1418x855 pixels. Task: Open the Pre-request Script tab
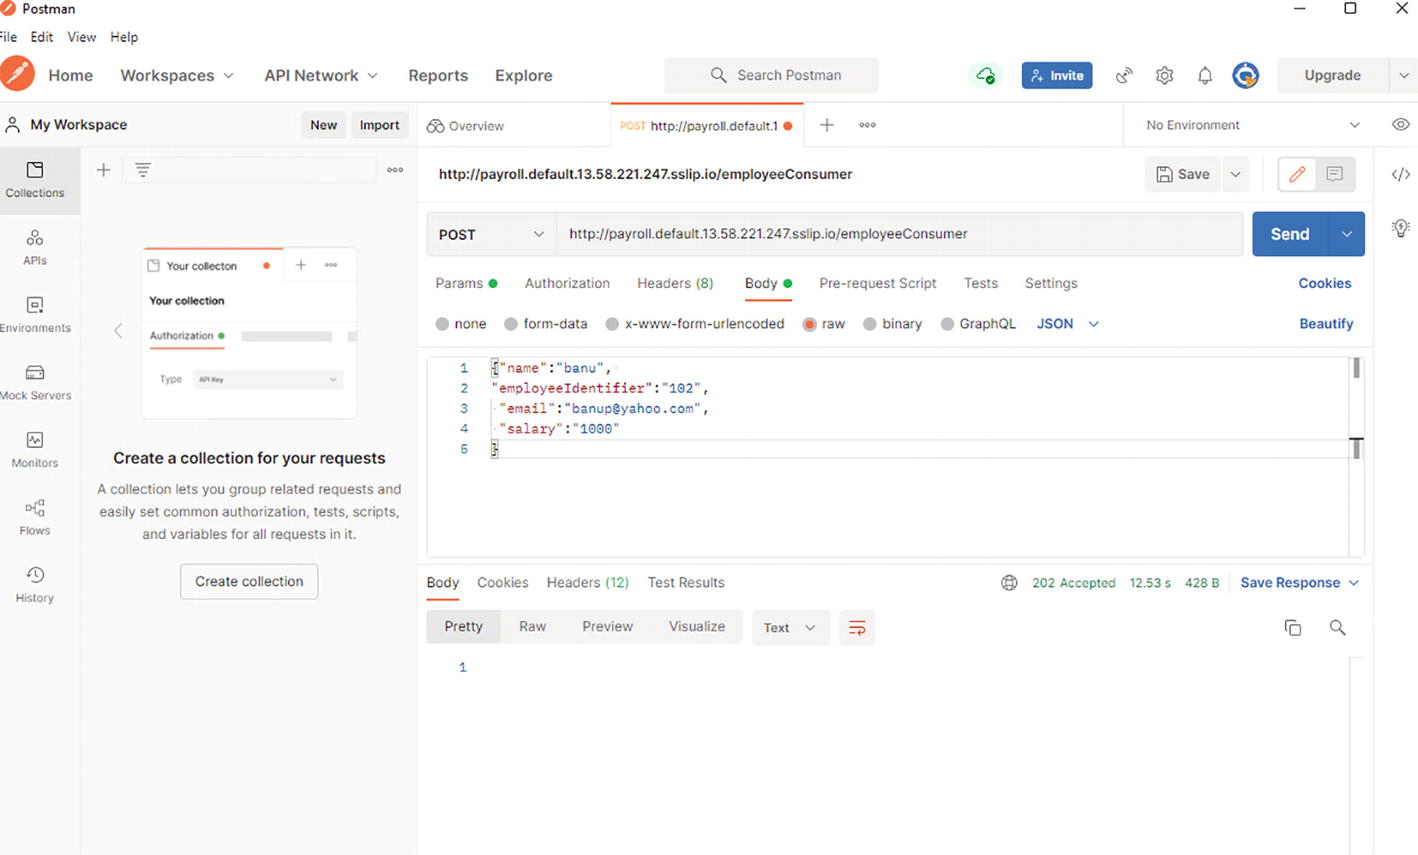click(x=877, y=283)
